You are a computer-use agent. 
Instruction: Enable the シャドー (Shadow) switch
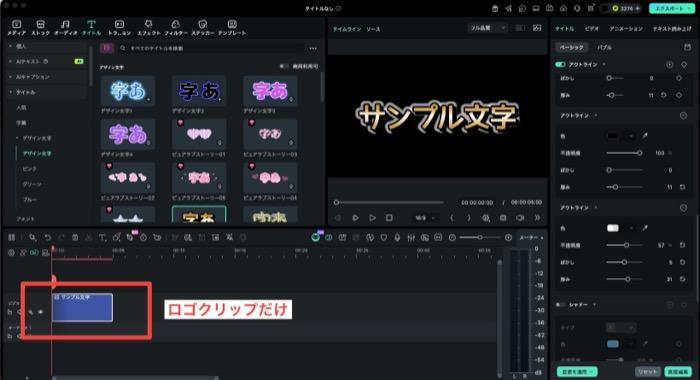pos(560,305)
